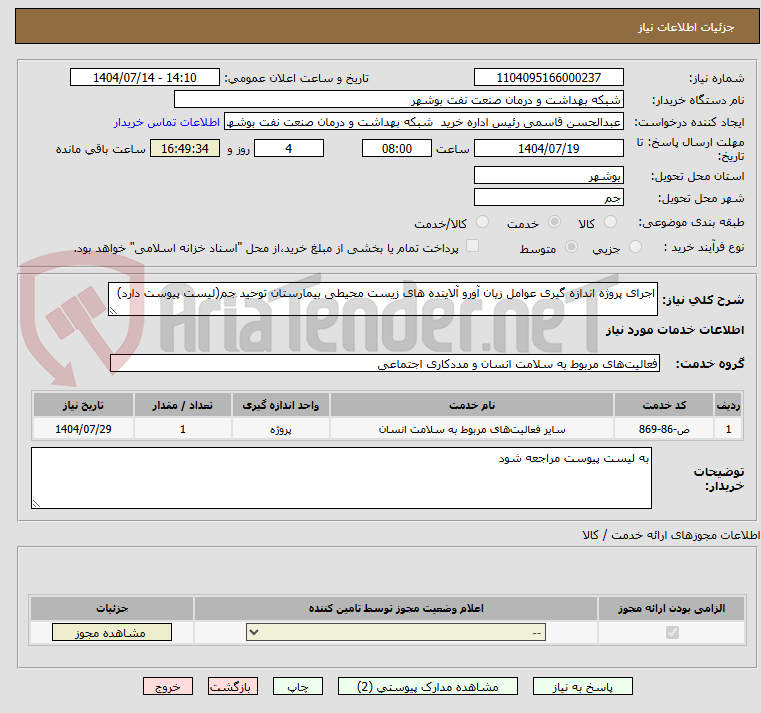Click the تعداد / مقدار column header
761x713 pixels.
pyautogui.click(x=182, y=405)
